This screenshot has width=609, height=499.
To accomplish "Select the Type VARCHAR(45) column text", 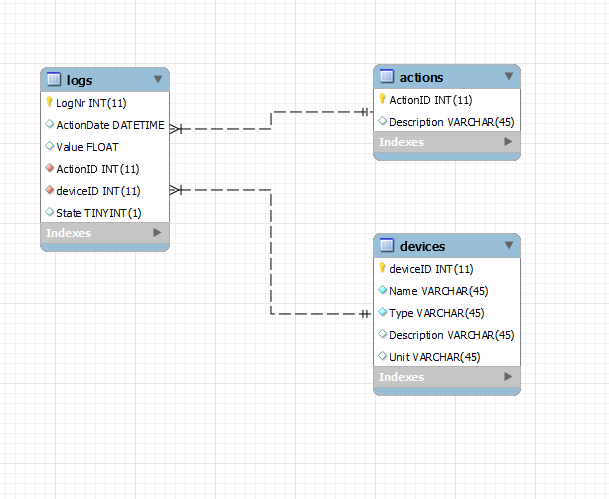I will pos(437,313).
